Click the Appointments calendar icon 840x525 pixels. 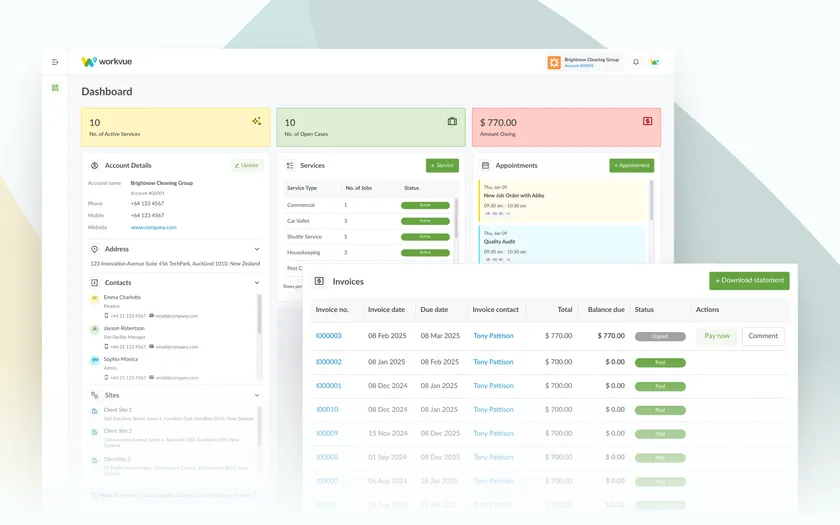pyautogui.click(x=485, y=166)
